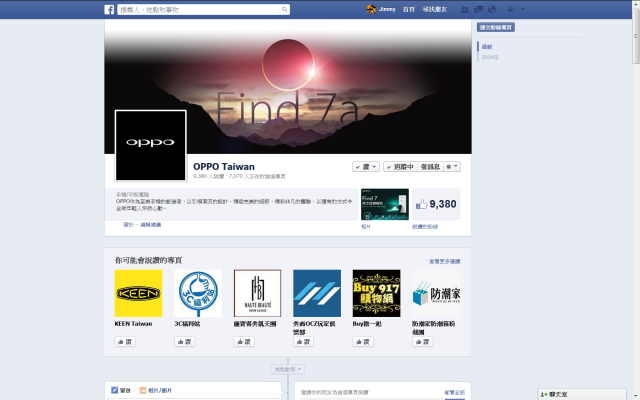The width and height of the screenshot is (640, 400).
Task: Open the Find 7 photos thumbnail
Action: pos(384,204)
